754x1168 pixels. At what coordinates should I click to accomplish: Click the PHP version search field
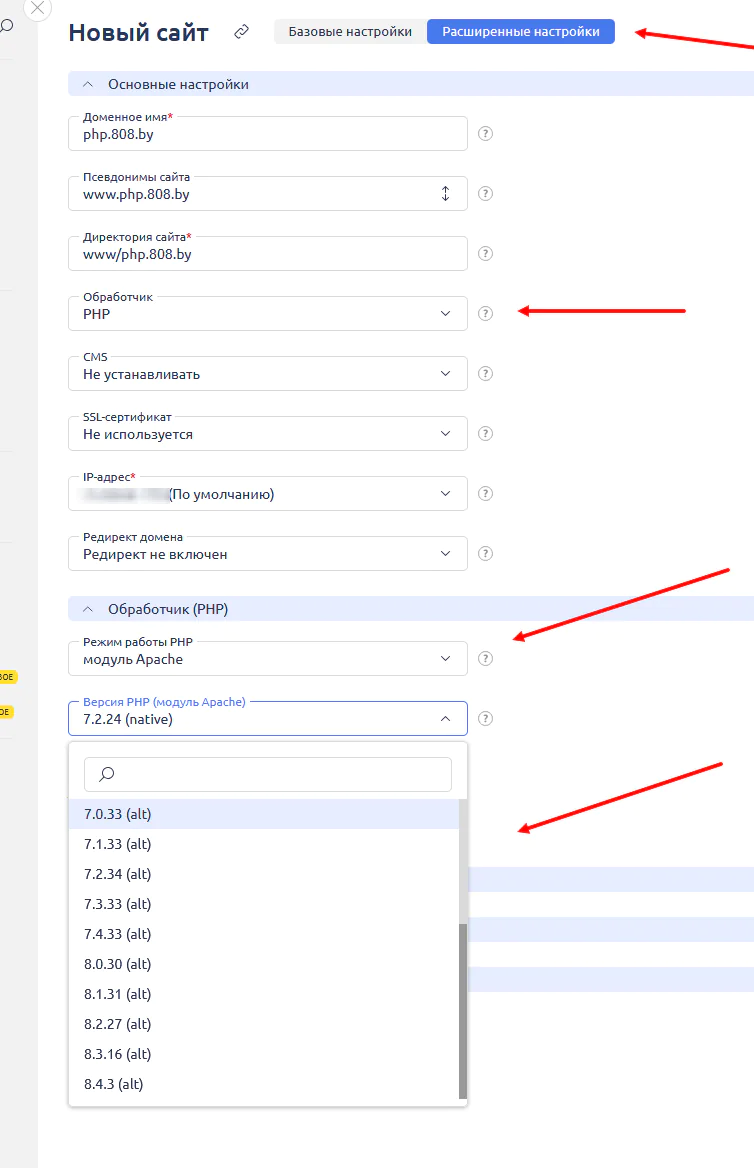(267, 774)
